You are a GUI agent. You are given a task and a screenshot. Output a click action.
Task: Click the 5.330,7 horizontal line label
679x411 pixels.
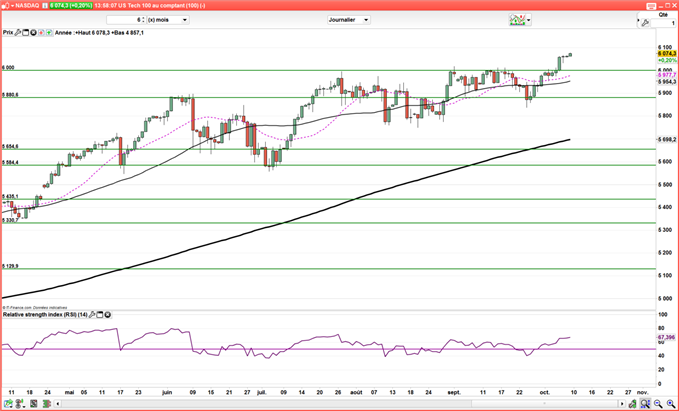click(10, 220)
